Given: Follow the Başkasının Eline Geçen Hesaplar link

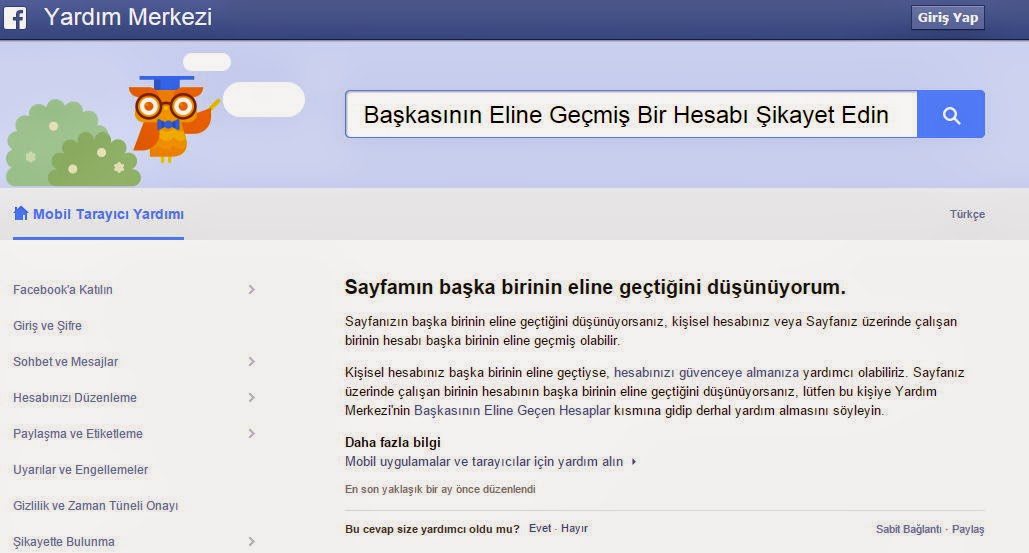Looking at the screenshot, I should (x=512, y=411).
